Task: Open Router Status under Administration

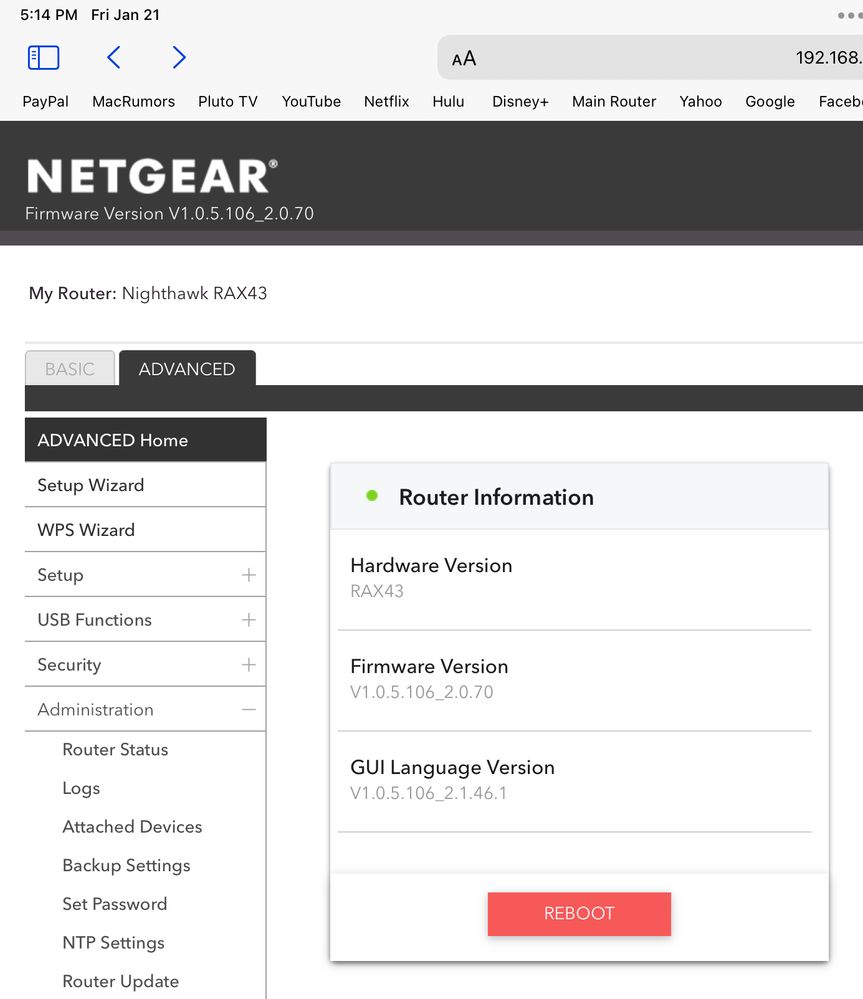Action: [x=115, y=749]
